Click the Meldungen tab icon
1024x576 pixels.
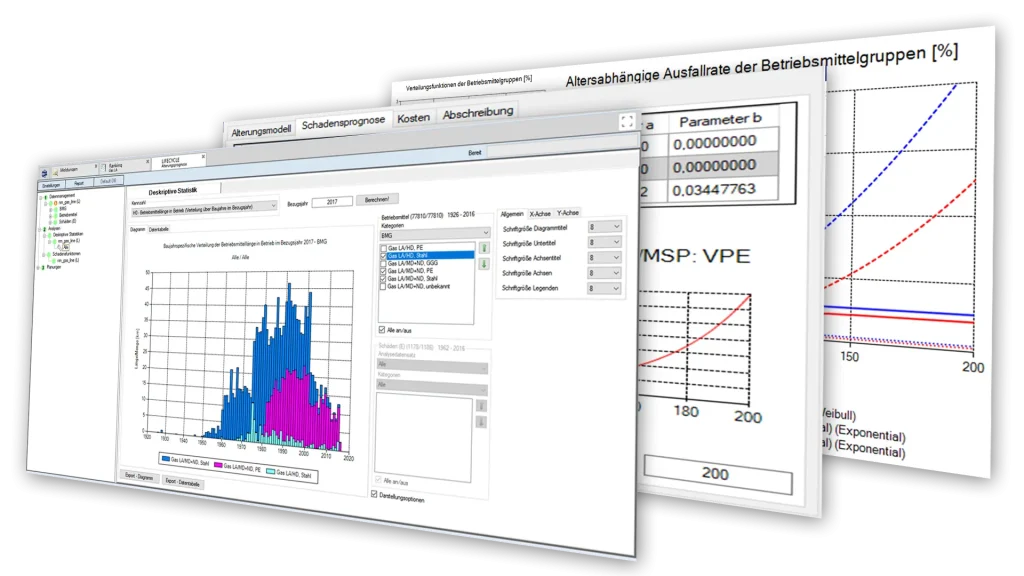pyautogui.click(x=55, y=171)
